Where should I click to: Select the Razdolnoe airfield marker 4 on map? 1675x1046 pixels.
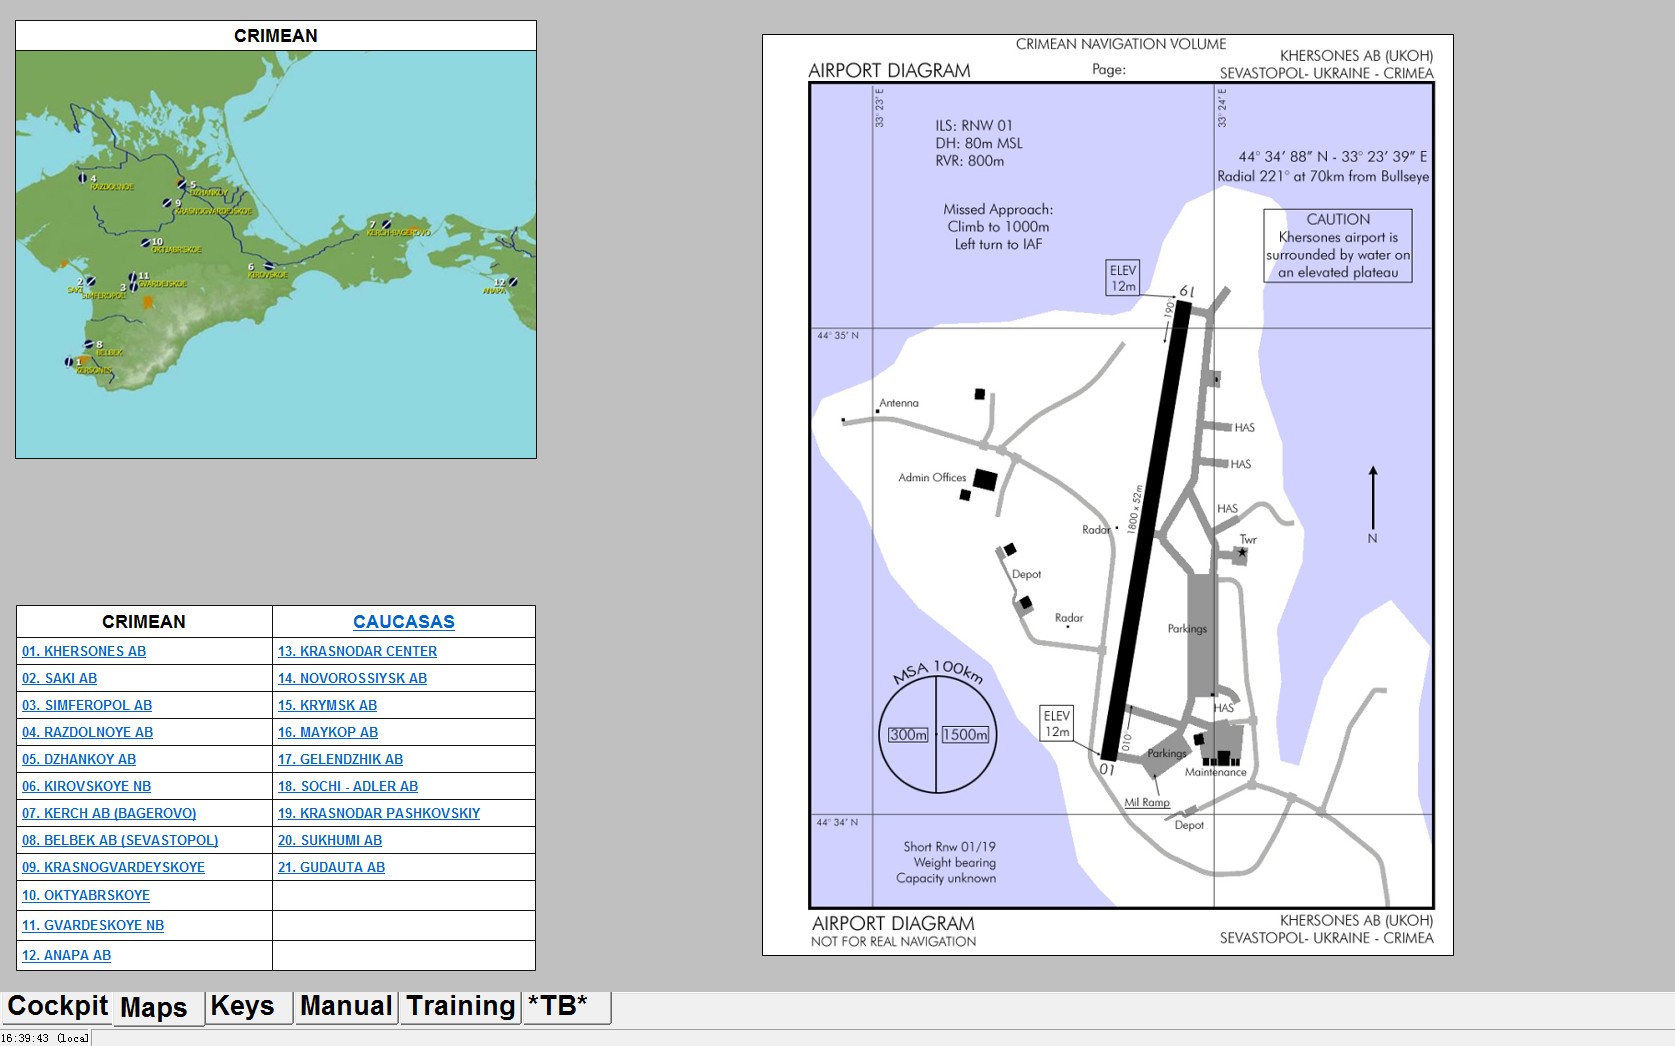click(x=83, y=178)
